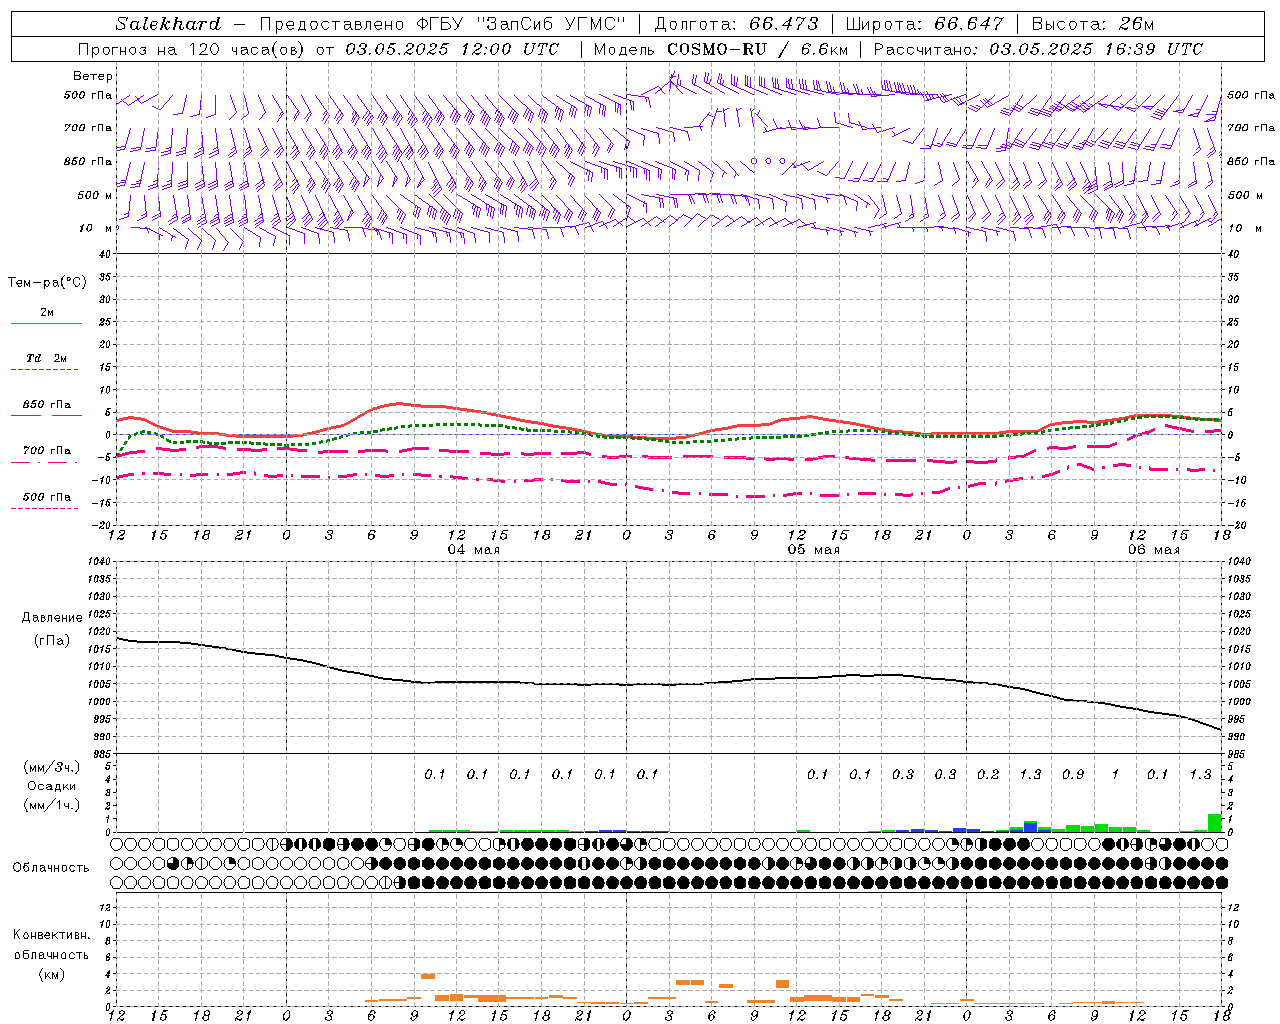The height and width of the screenshot is (1024, 1280).
Task: Click the Ветер panel label
Action: pos(93,76)
